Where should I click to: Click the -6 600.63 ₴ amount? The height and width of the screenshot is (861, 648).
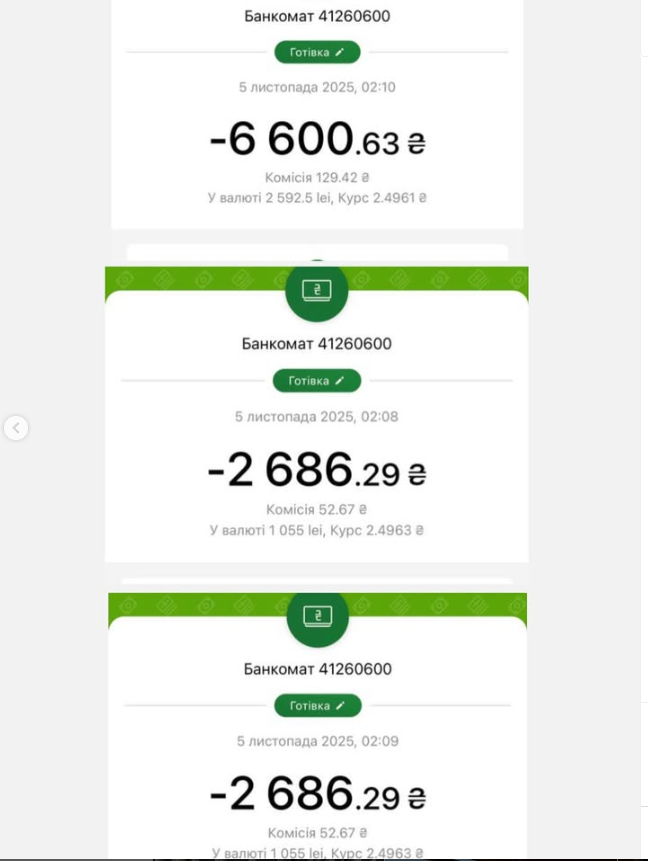click(x=317, y=140)
